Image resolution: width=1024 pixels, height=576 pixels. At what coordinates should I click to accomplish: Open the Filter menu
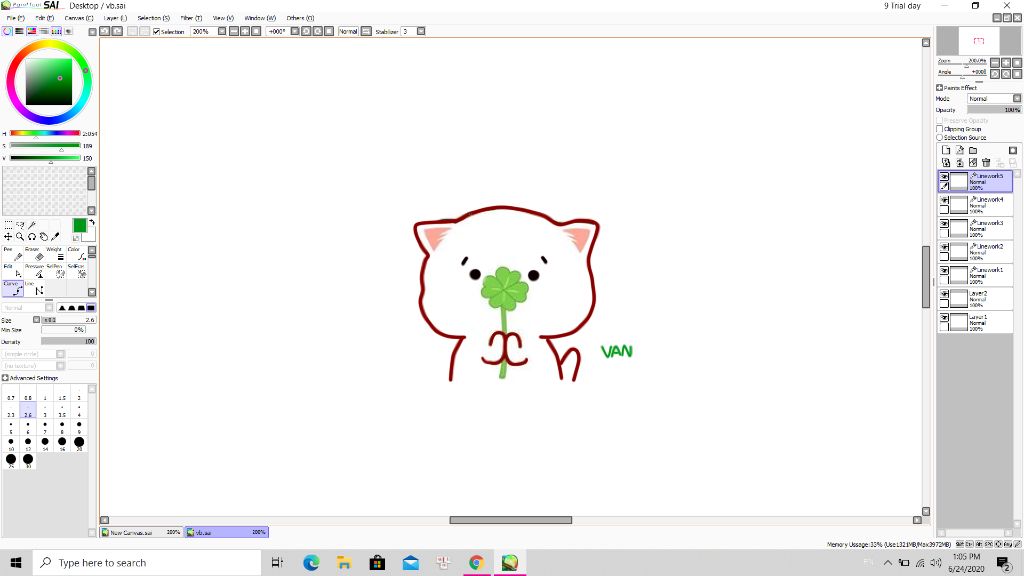click(191, 18)
